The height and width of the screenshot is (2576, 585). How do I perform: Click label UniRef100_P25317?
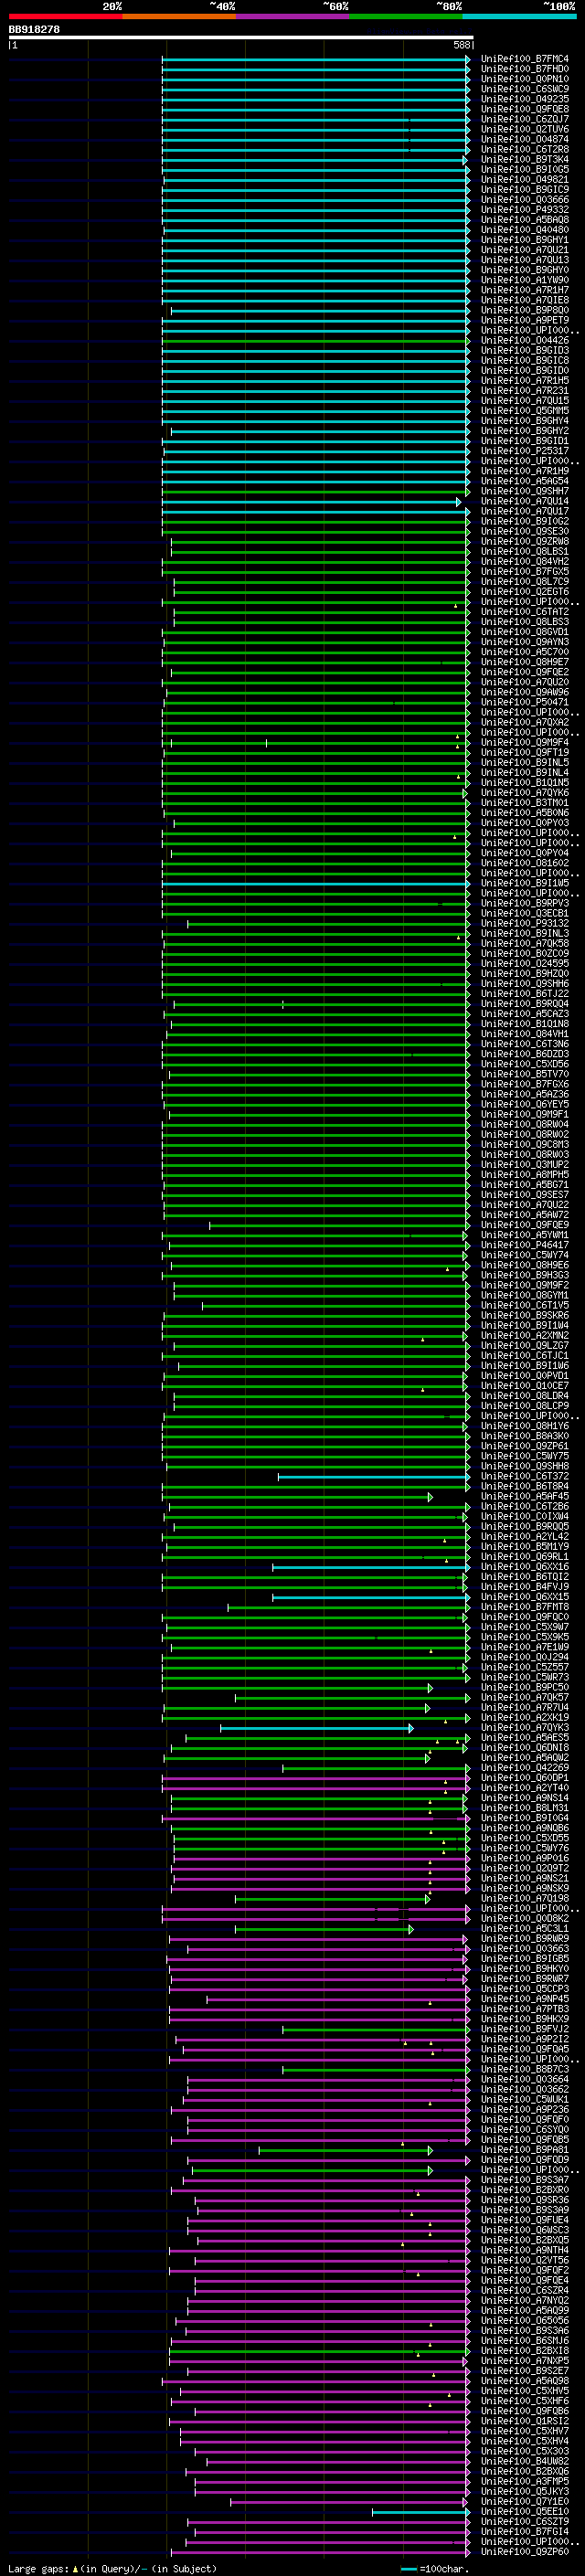(525, 451)
